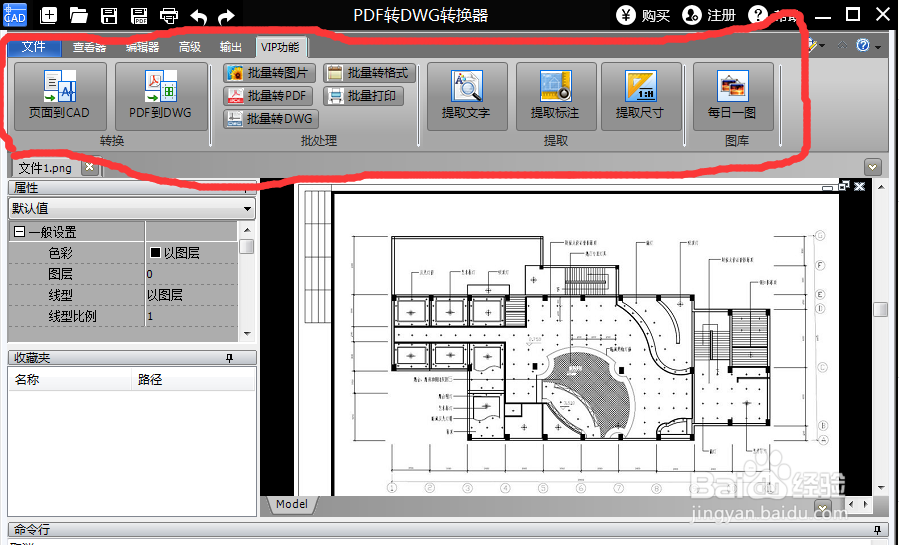Click the horizontal scroll left arrow

(851, 504)
